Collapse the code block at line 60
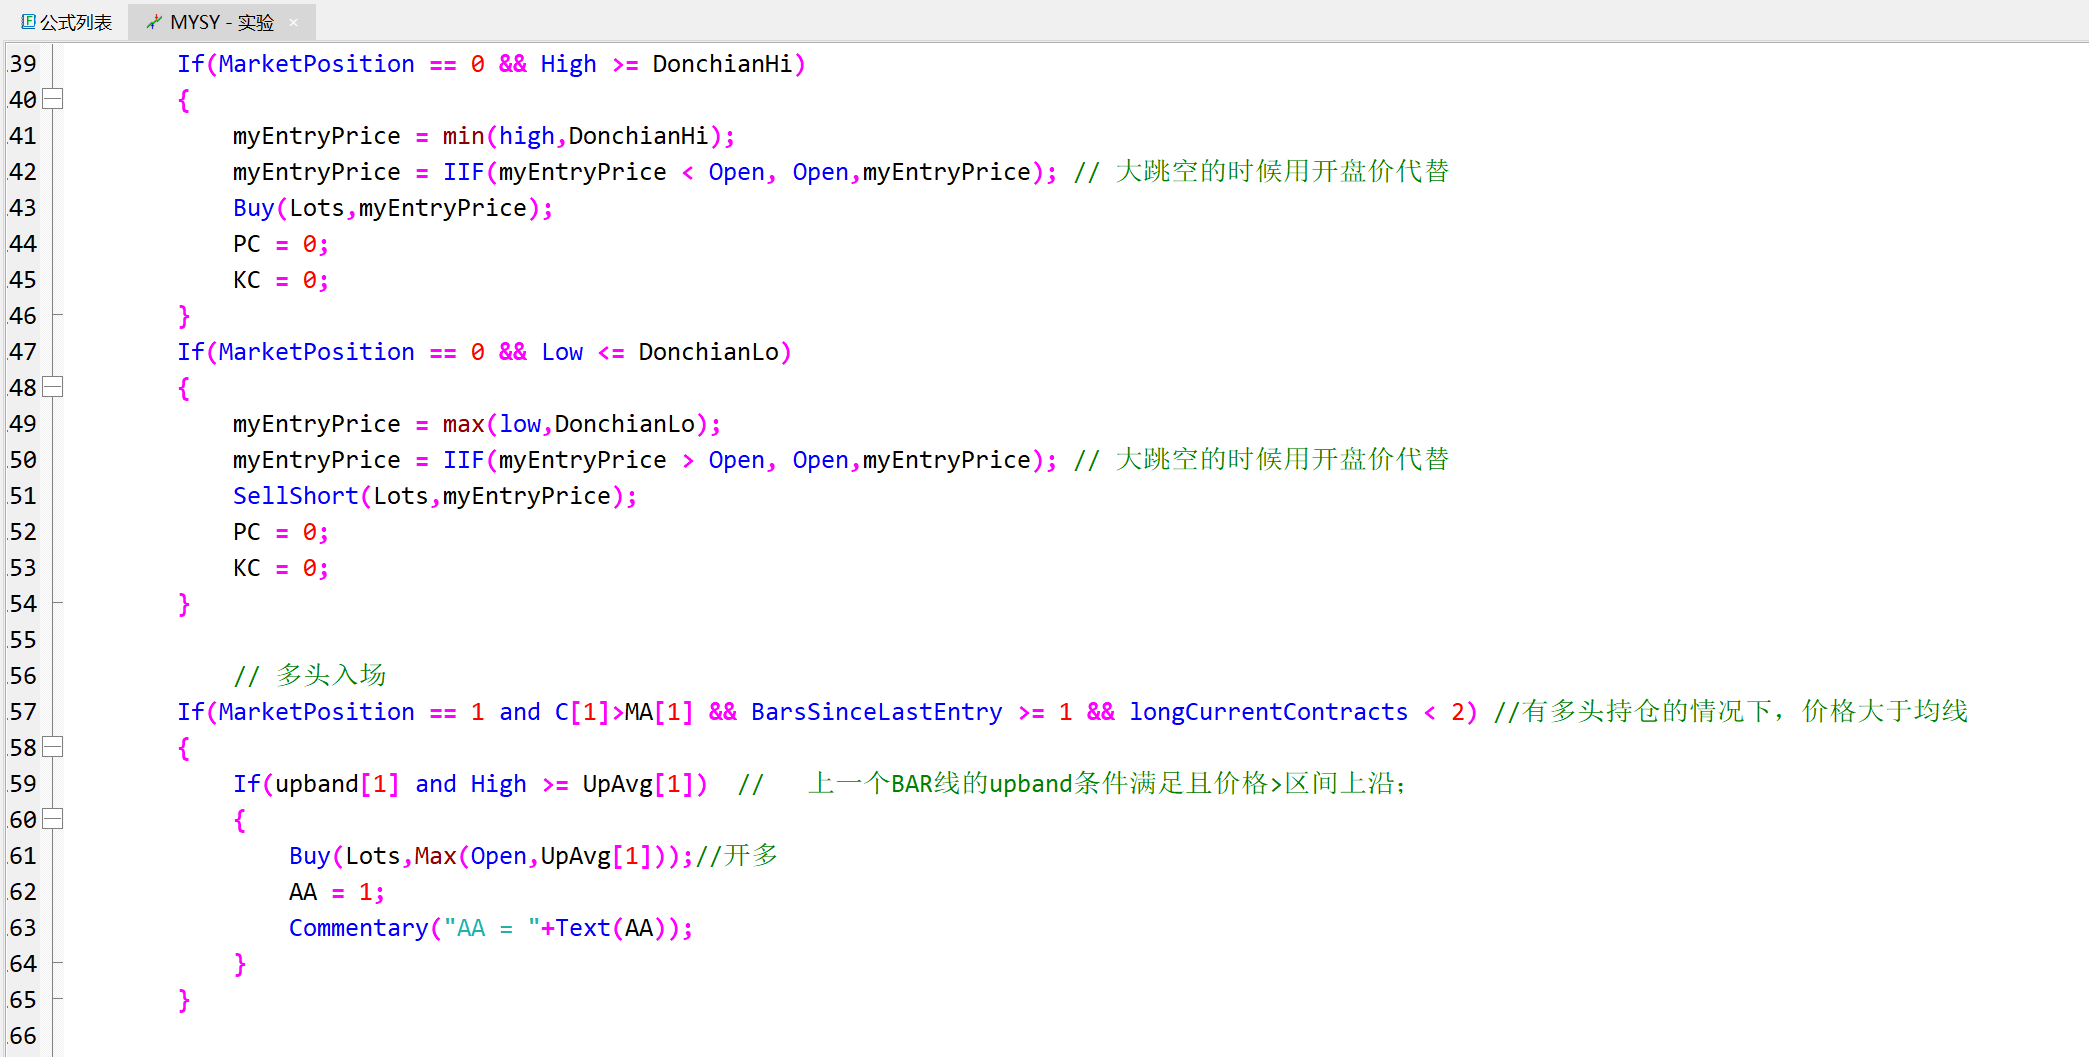Viewport: 2089px width, 1057px height. (53, 819)
